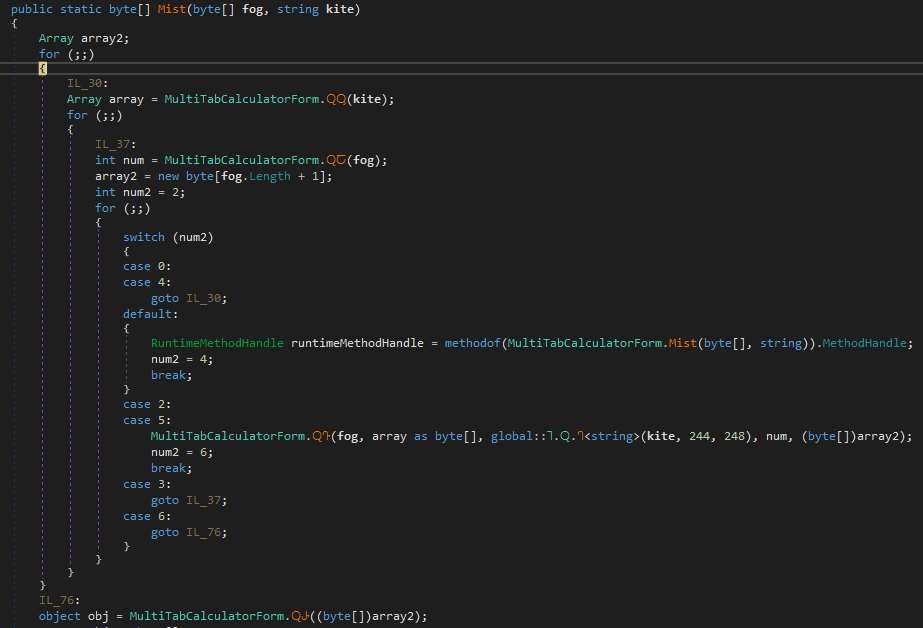Screen dimensions: 923x628
Task: Follow the "goto IL_76;" statement
Action: [x=189, y=532]
